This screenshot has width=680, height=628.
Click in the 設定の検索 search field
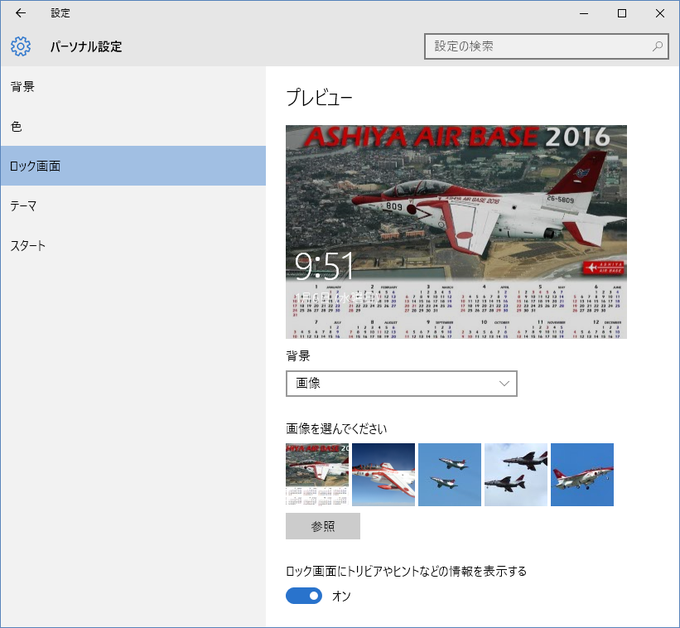pos(546,46)
